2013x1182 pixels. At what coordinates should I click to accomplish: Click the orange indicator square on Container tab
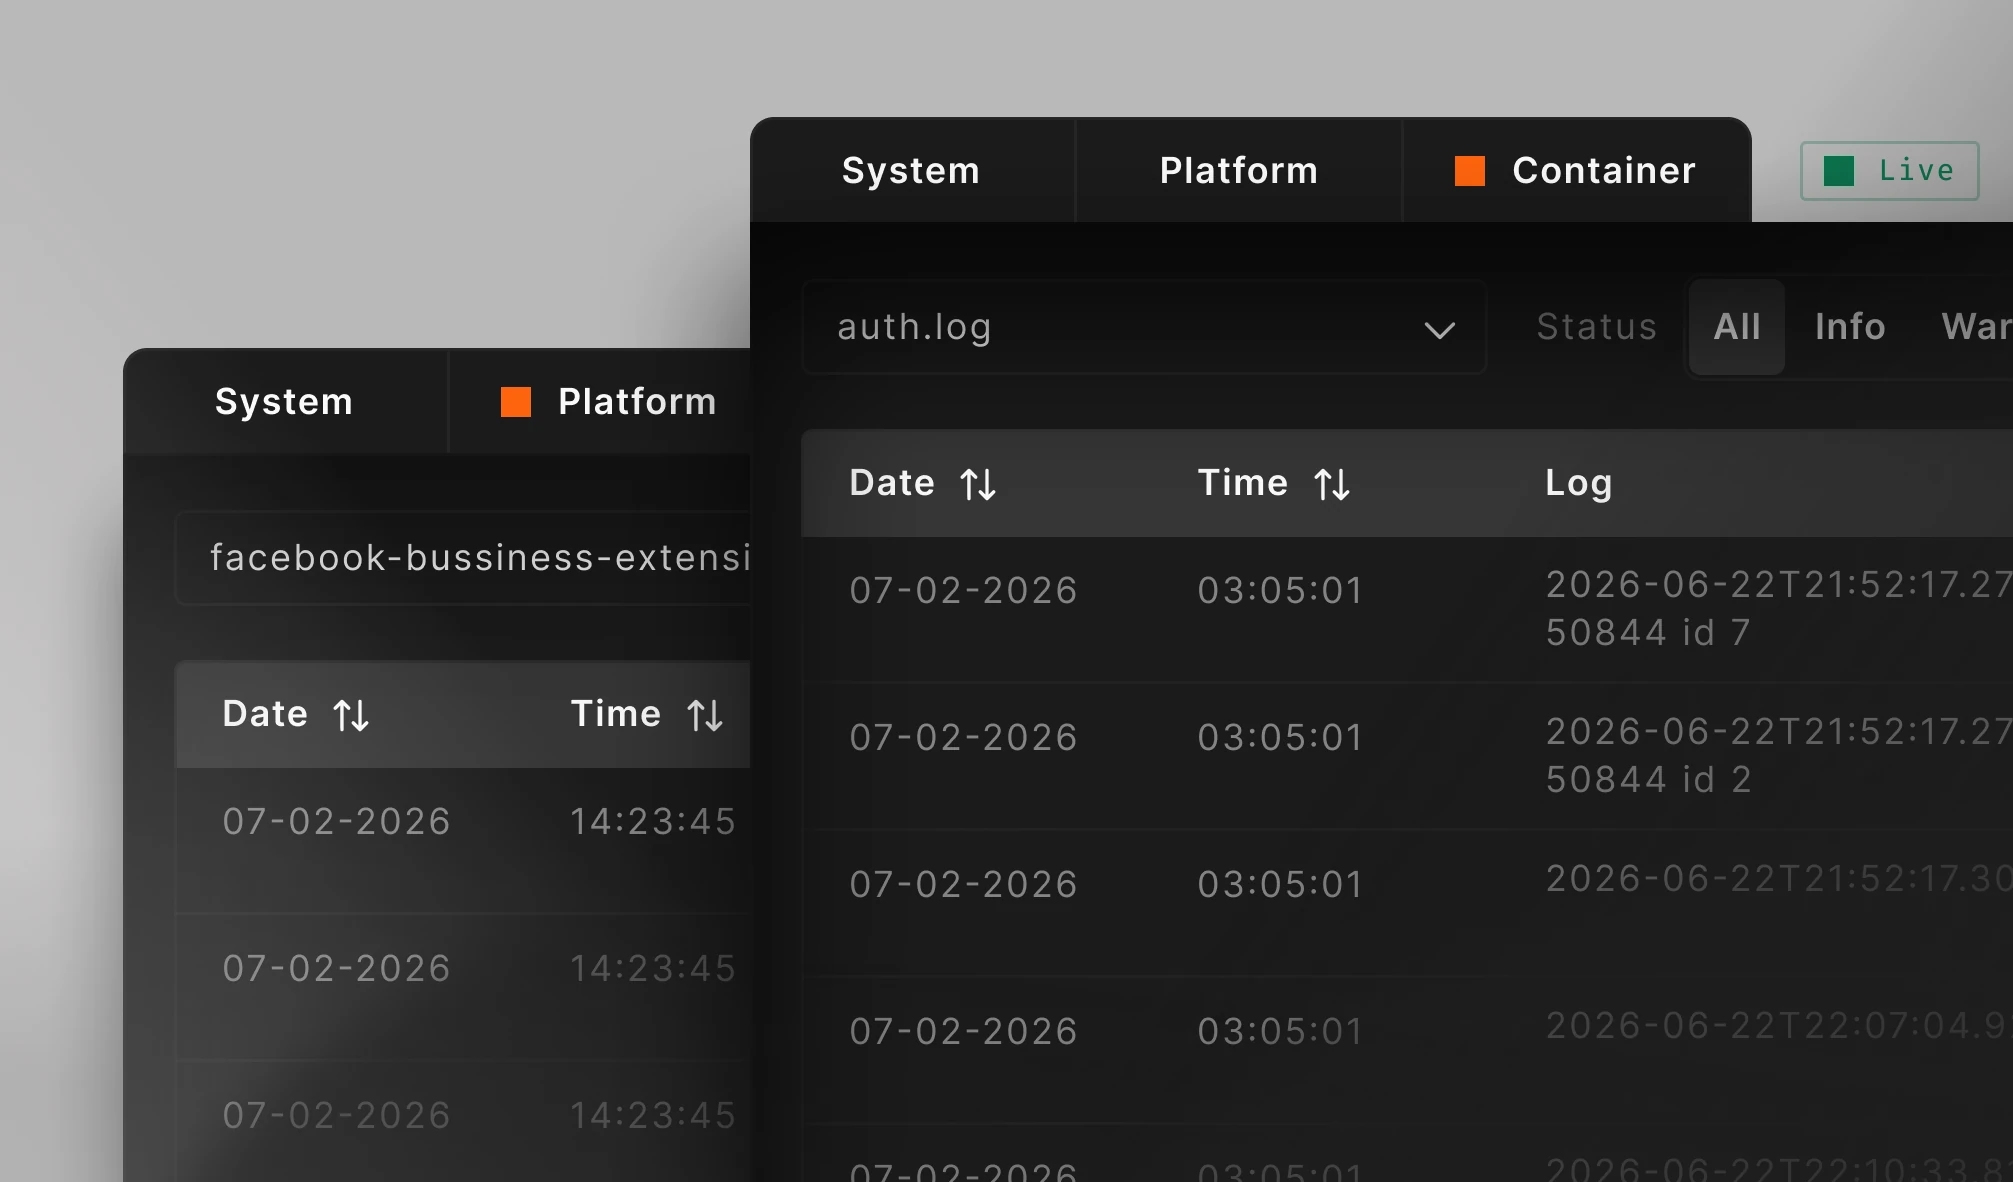coord(1469,171)
